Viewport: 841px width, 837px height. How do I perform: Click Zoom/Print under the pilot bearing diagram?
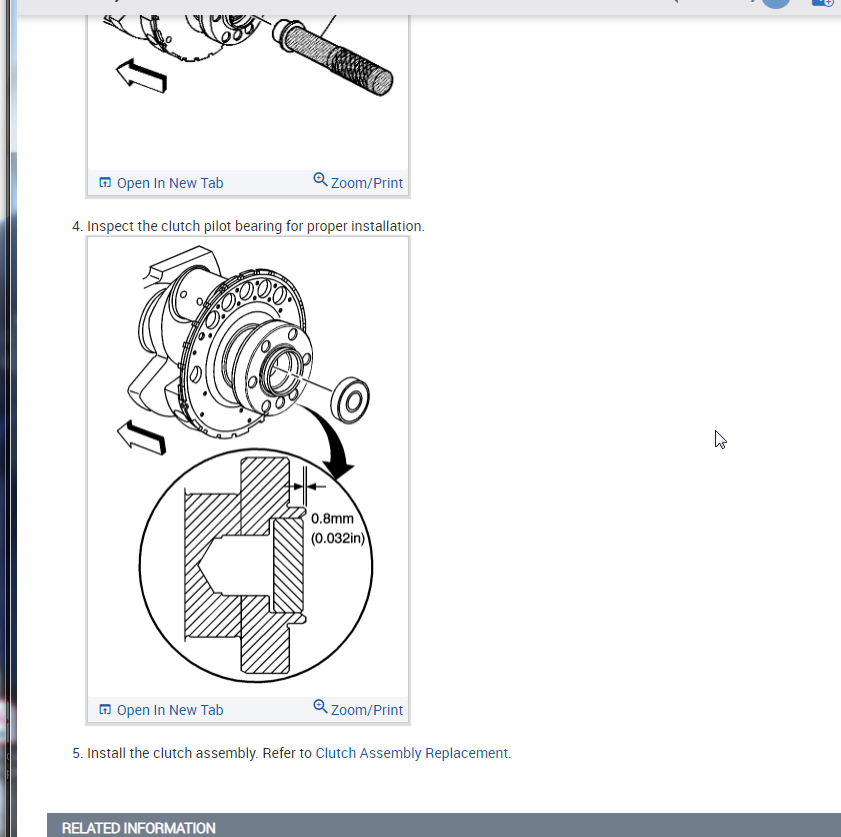(358, 709)
